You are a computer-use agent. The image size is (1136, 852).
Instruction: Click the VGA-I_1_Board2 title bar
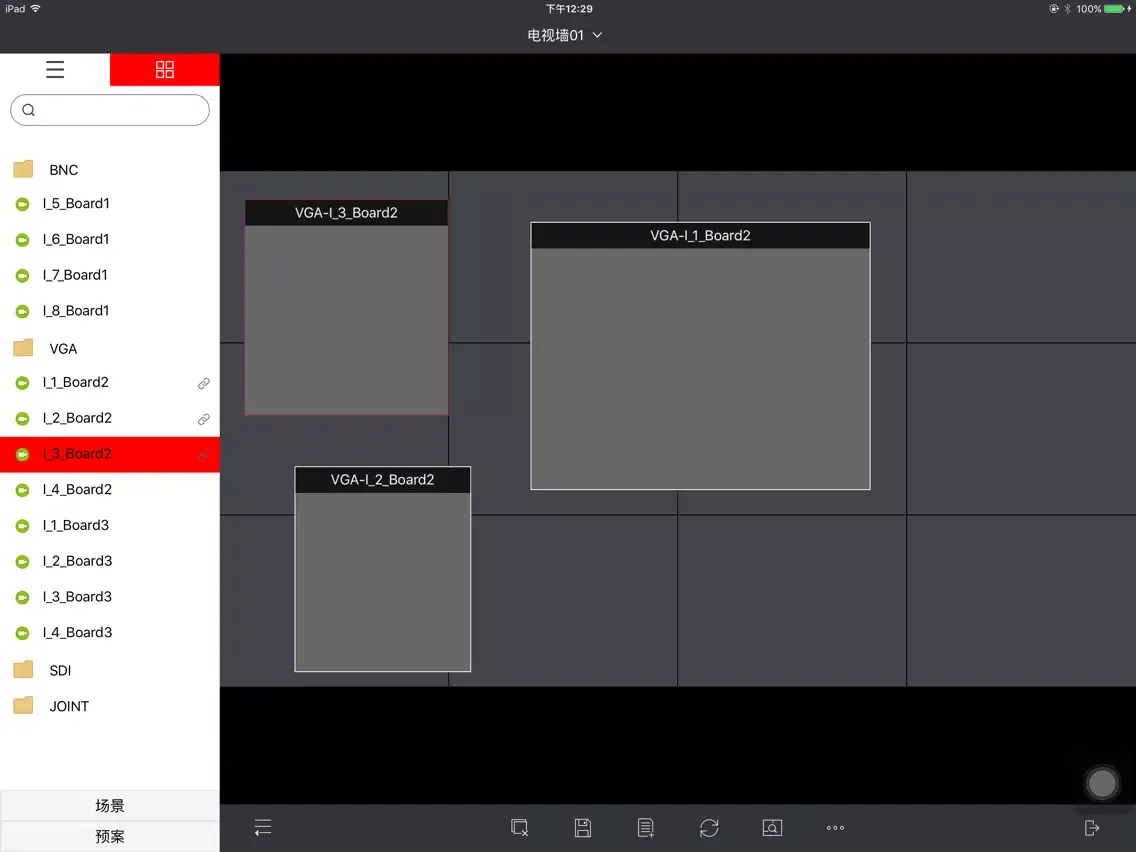[700, 235]
